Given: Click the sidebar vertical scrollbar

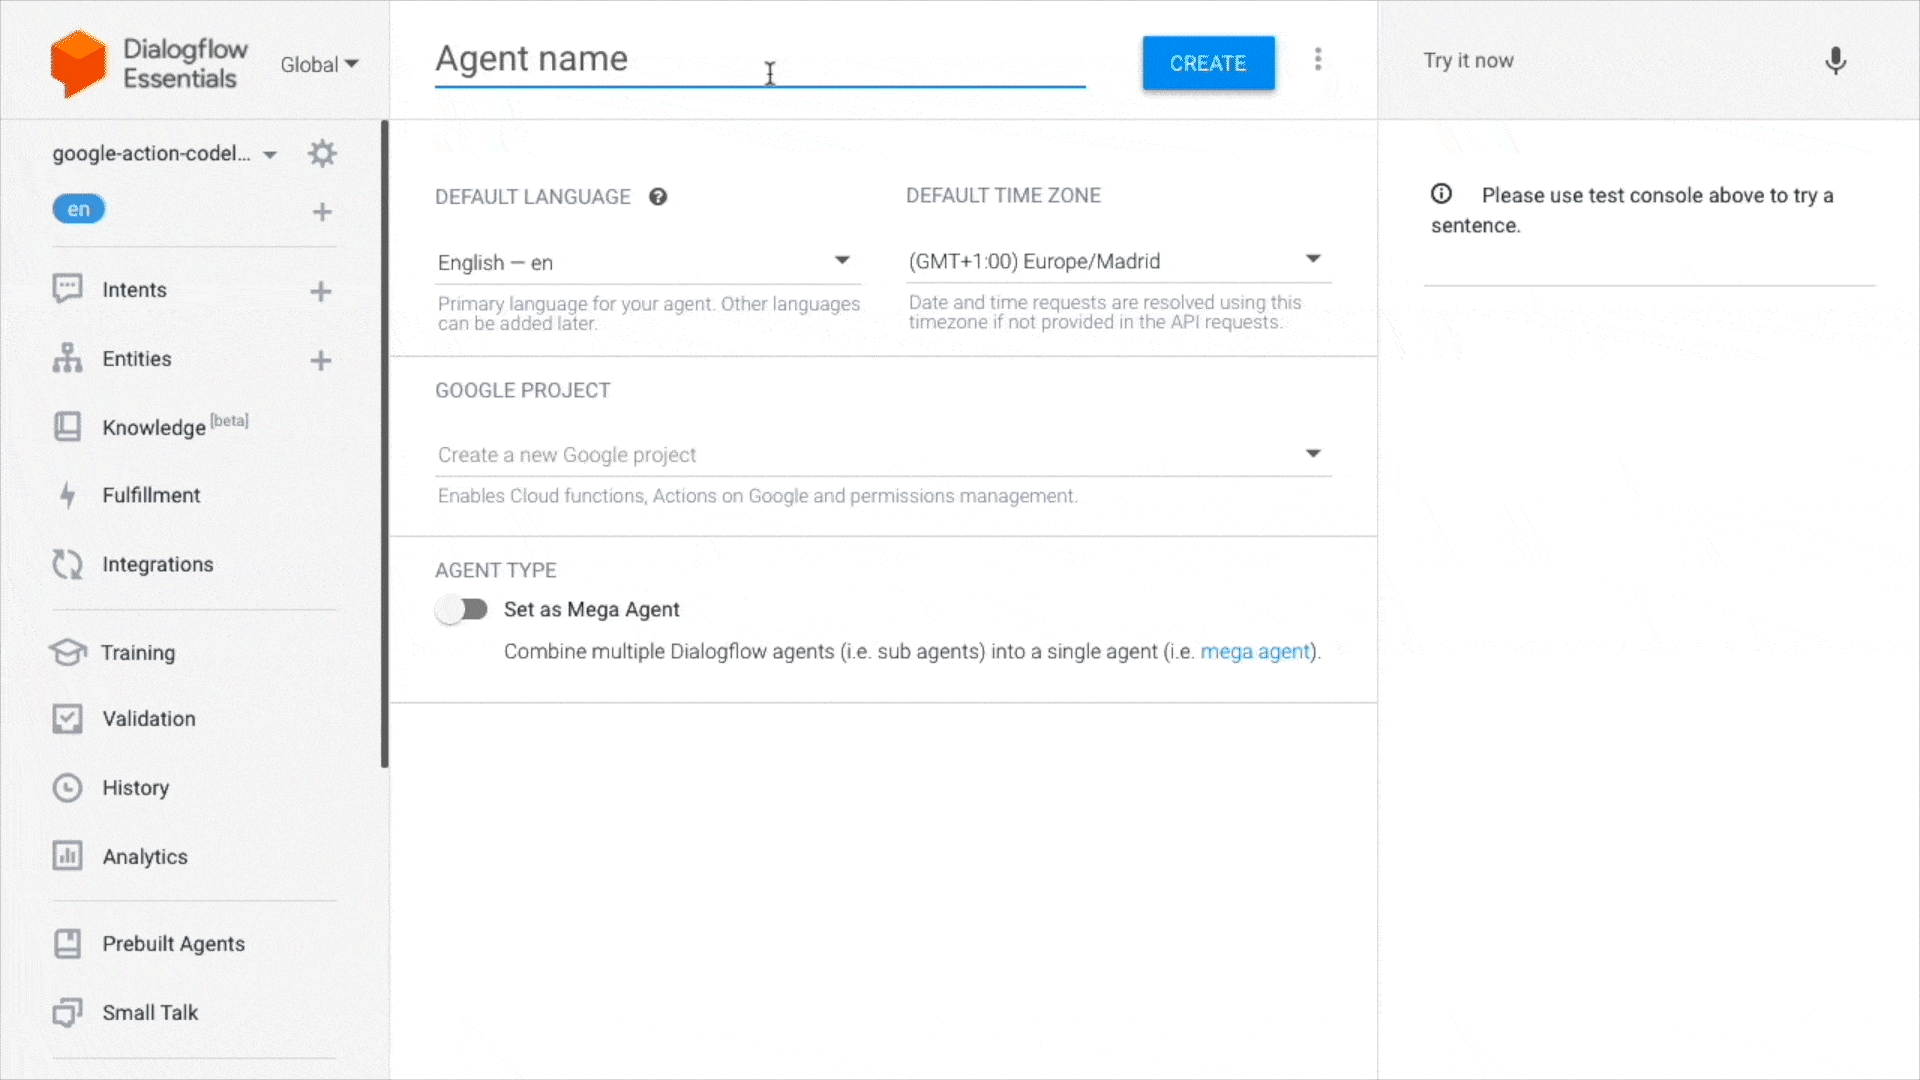Looking at the screenshot, I should [x=384, y=445].
